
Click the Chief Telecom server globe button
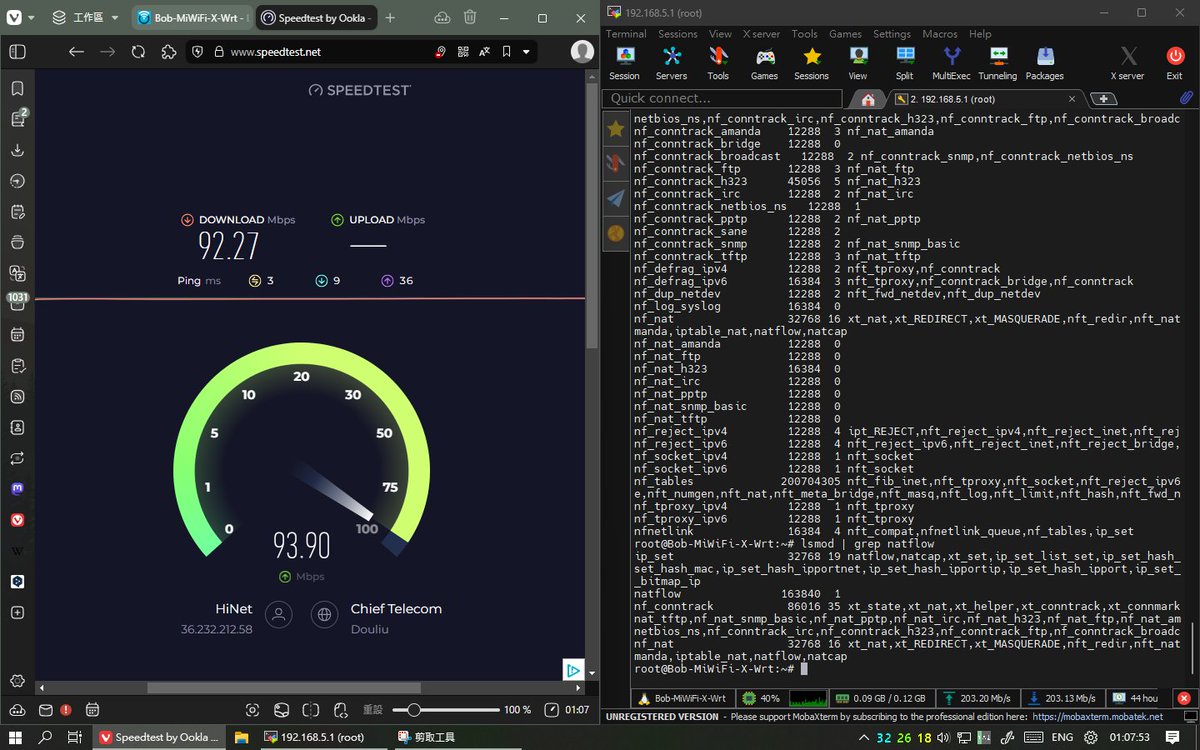(x=324, y=614)
